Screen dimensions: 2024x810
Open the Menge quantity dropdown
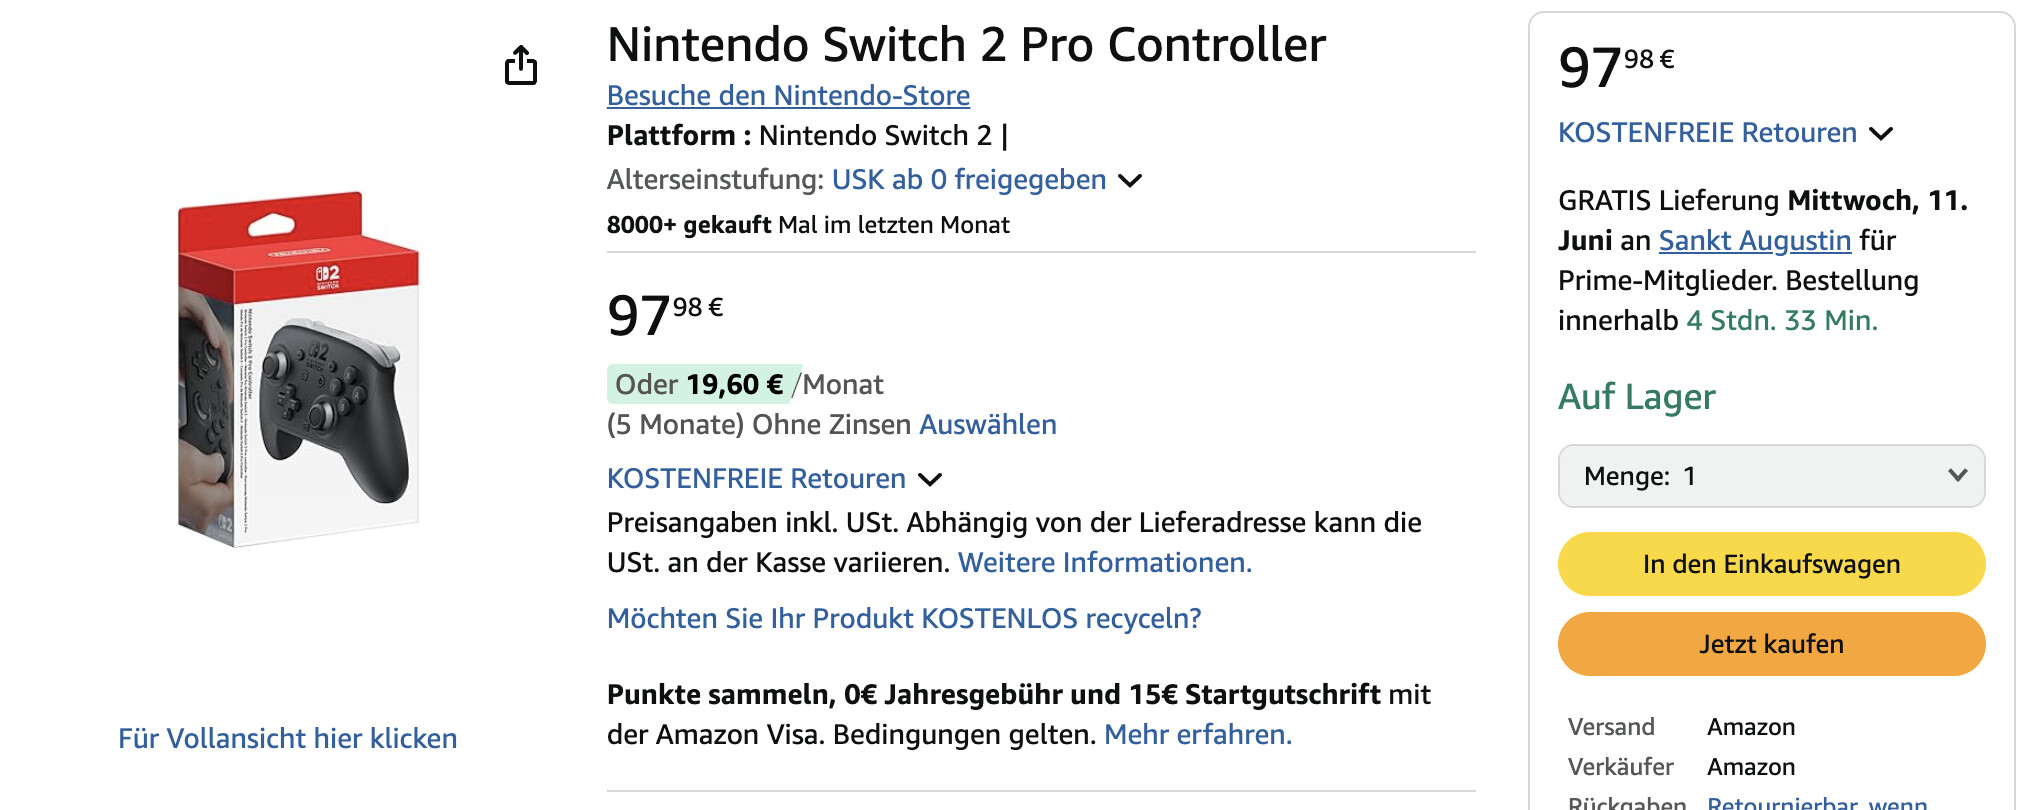coord(1771,476)
